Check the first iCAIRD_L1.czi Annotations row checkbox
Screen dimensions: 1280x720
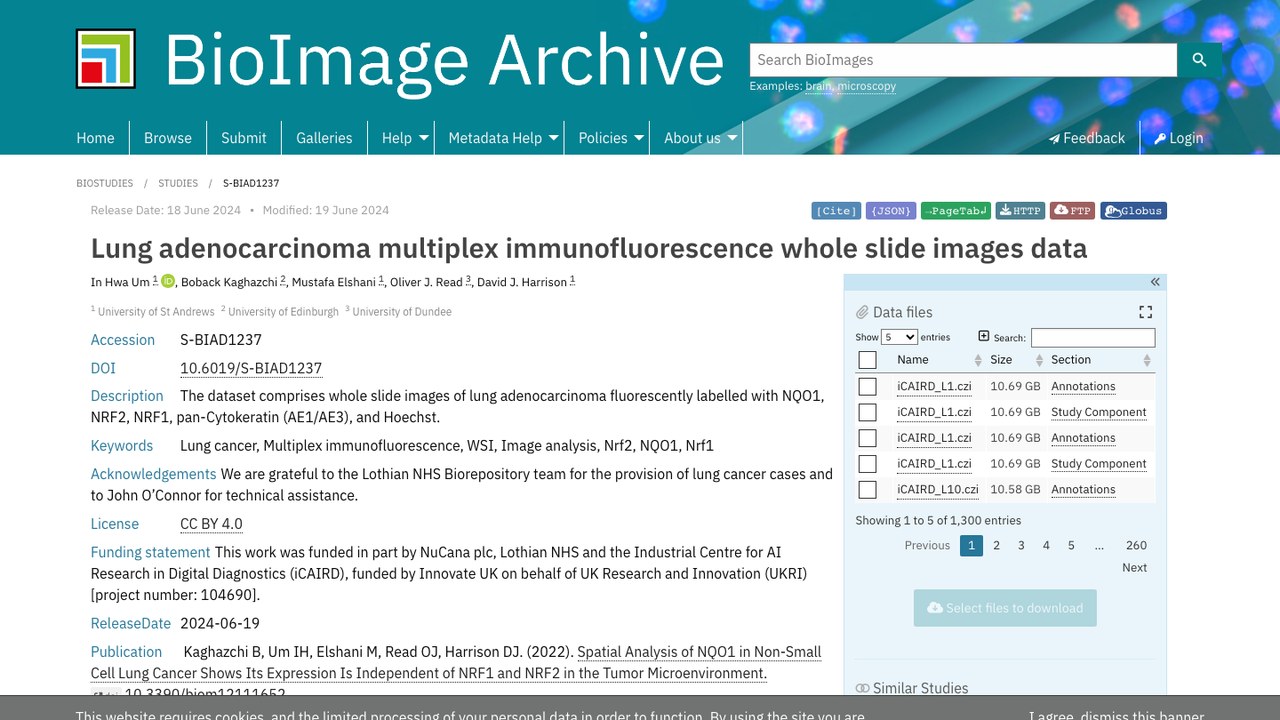867,386
